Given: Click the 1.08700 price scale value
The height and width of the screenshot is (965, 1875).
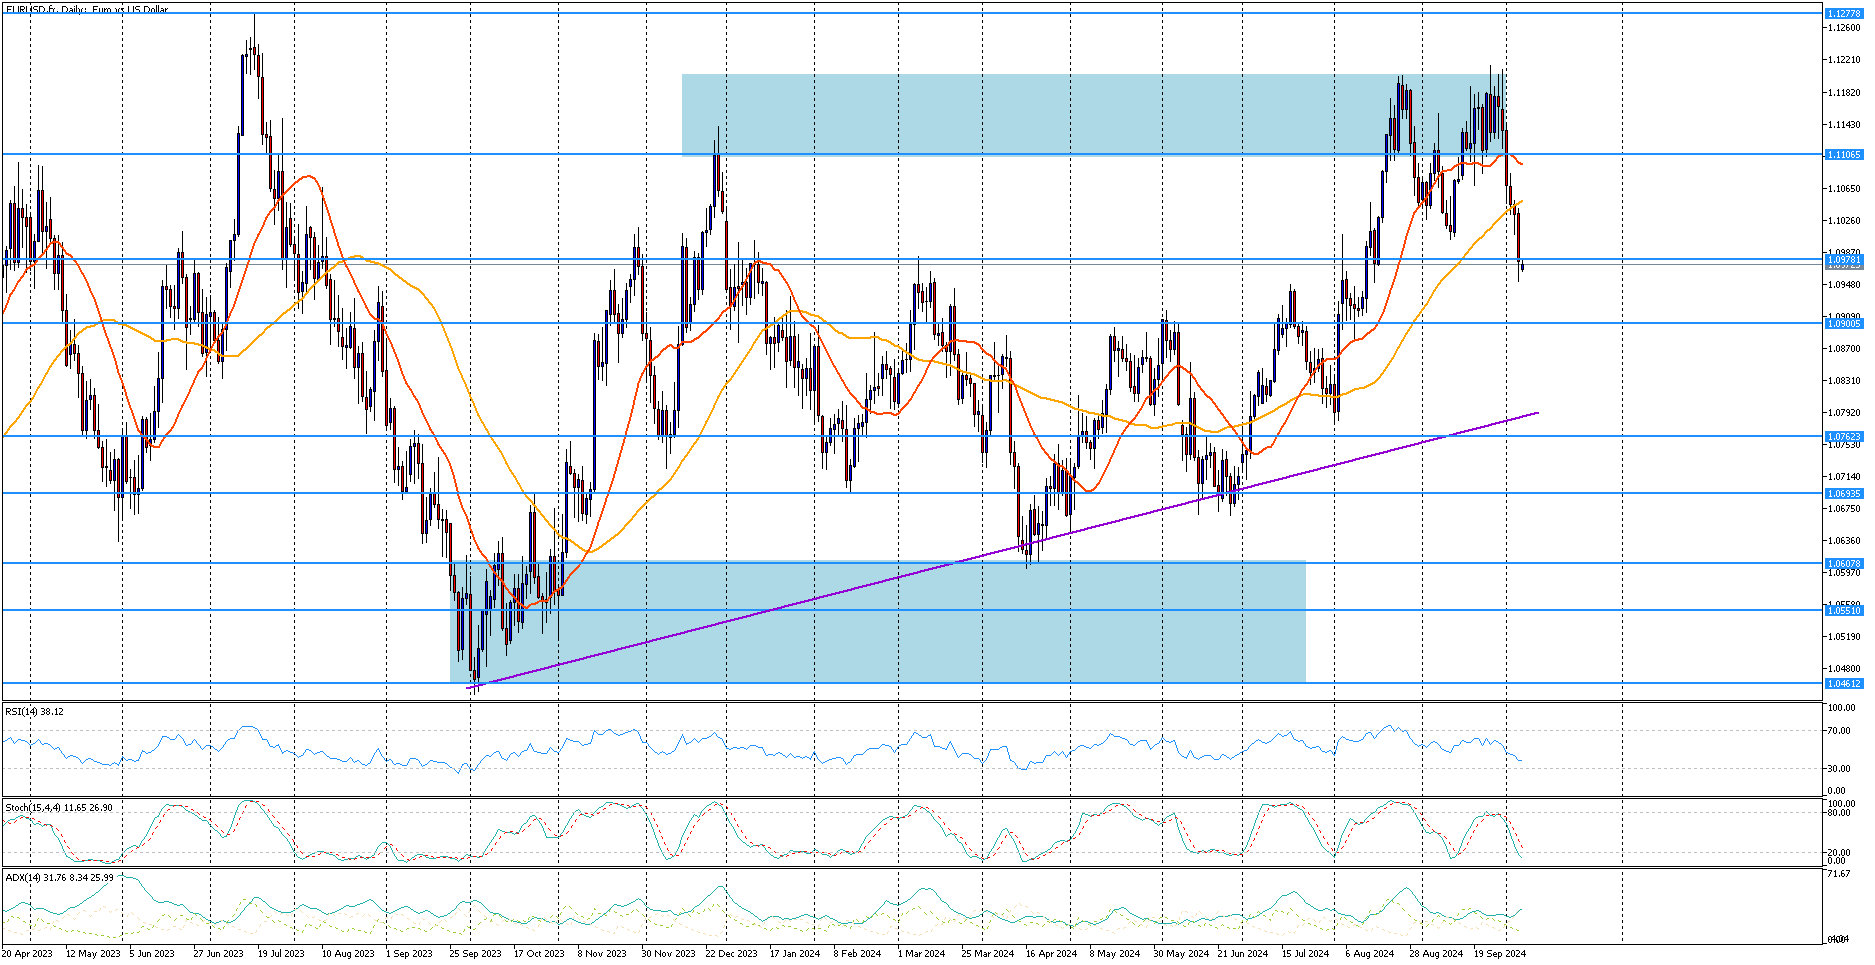Looking at the screenshot, I should coord(1844,348).
